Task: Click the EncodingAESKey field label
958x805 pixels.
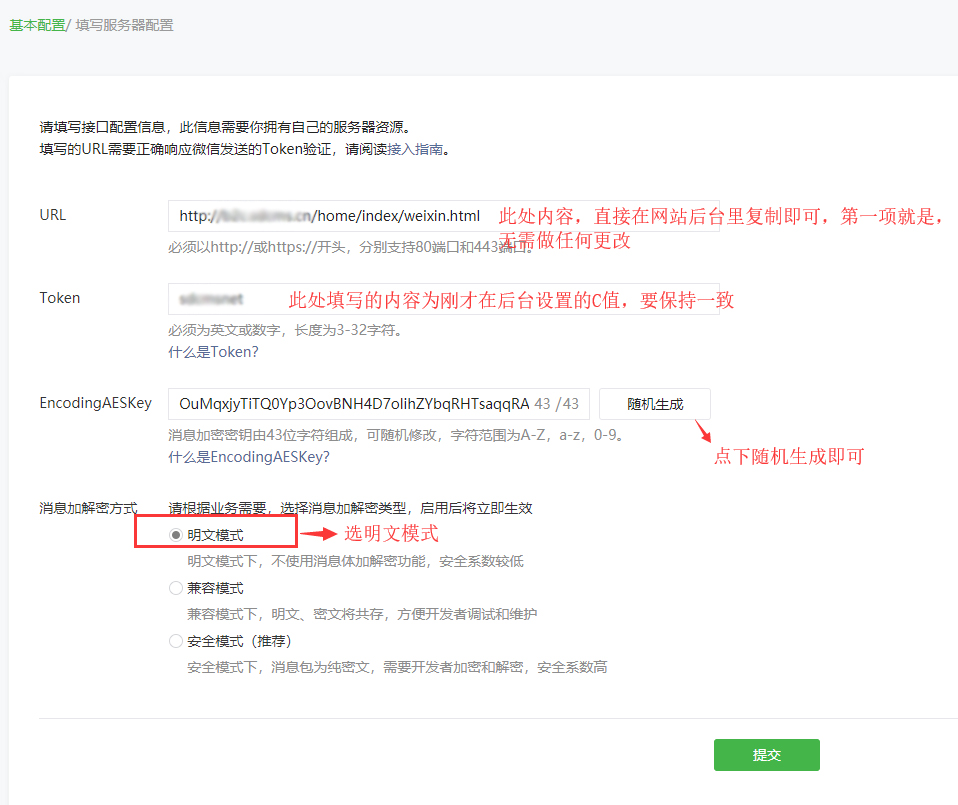Action: (x=95, y=403)
